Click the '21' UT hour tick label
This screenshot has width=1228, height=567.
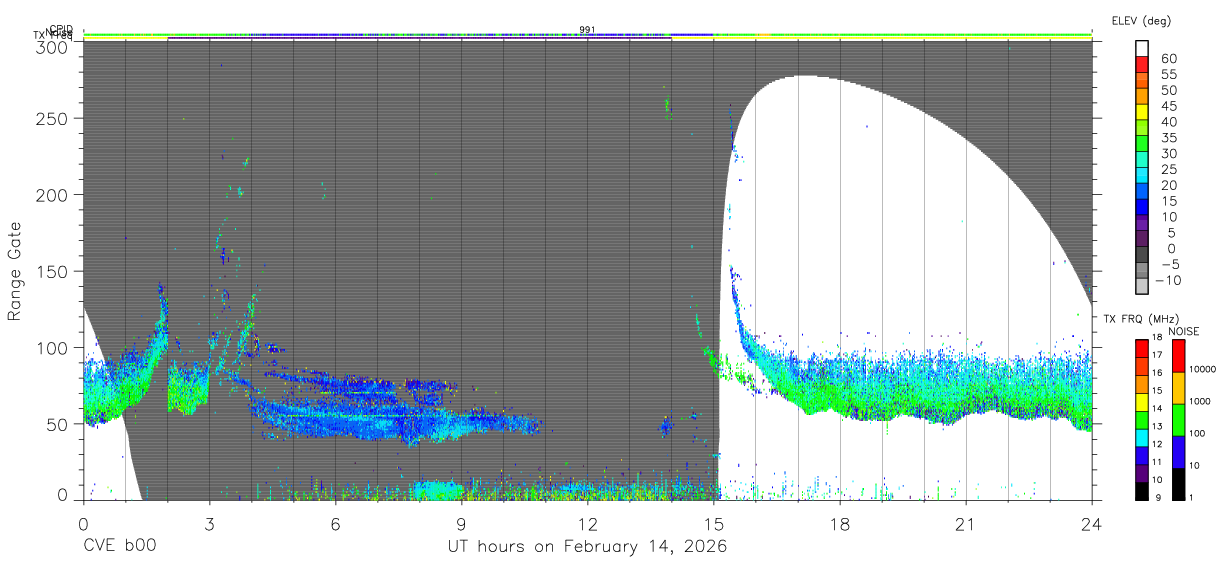pyautogui.click(x=966, y=524)
